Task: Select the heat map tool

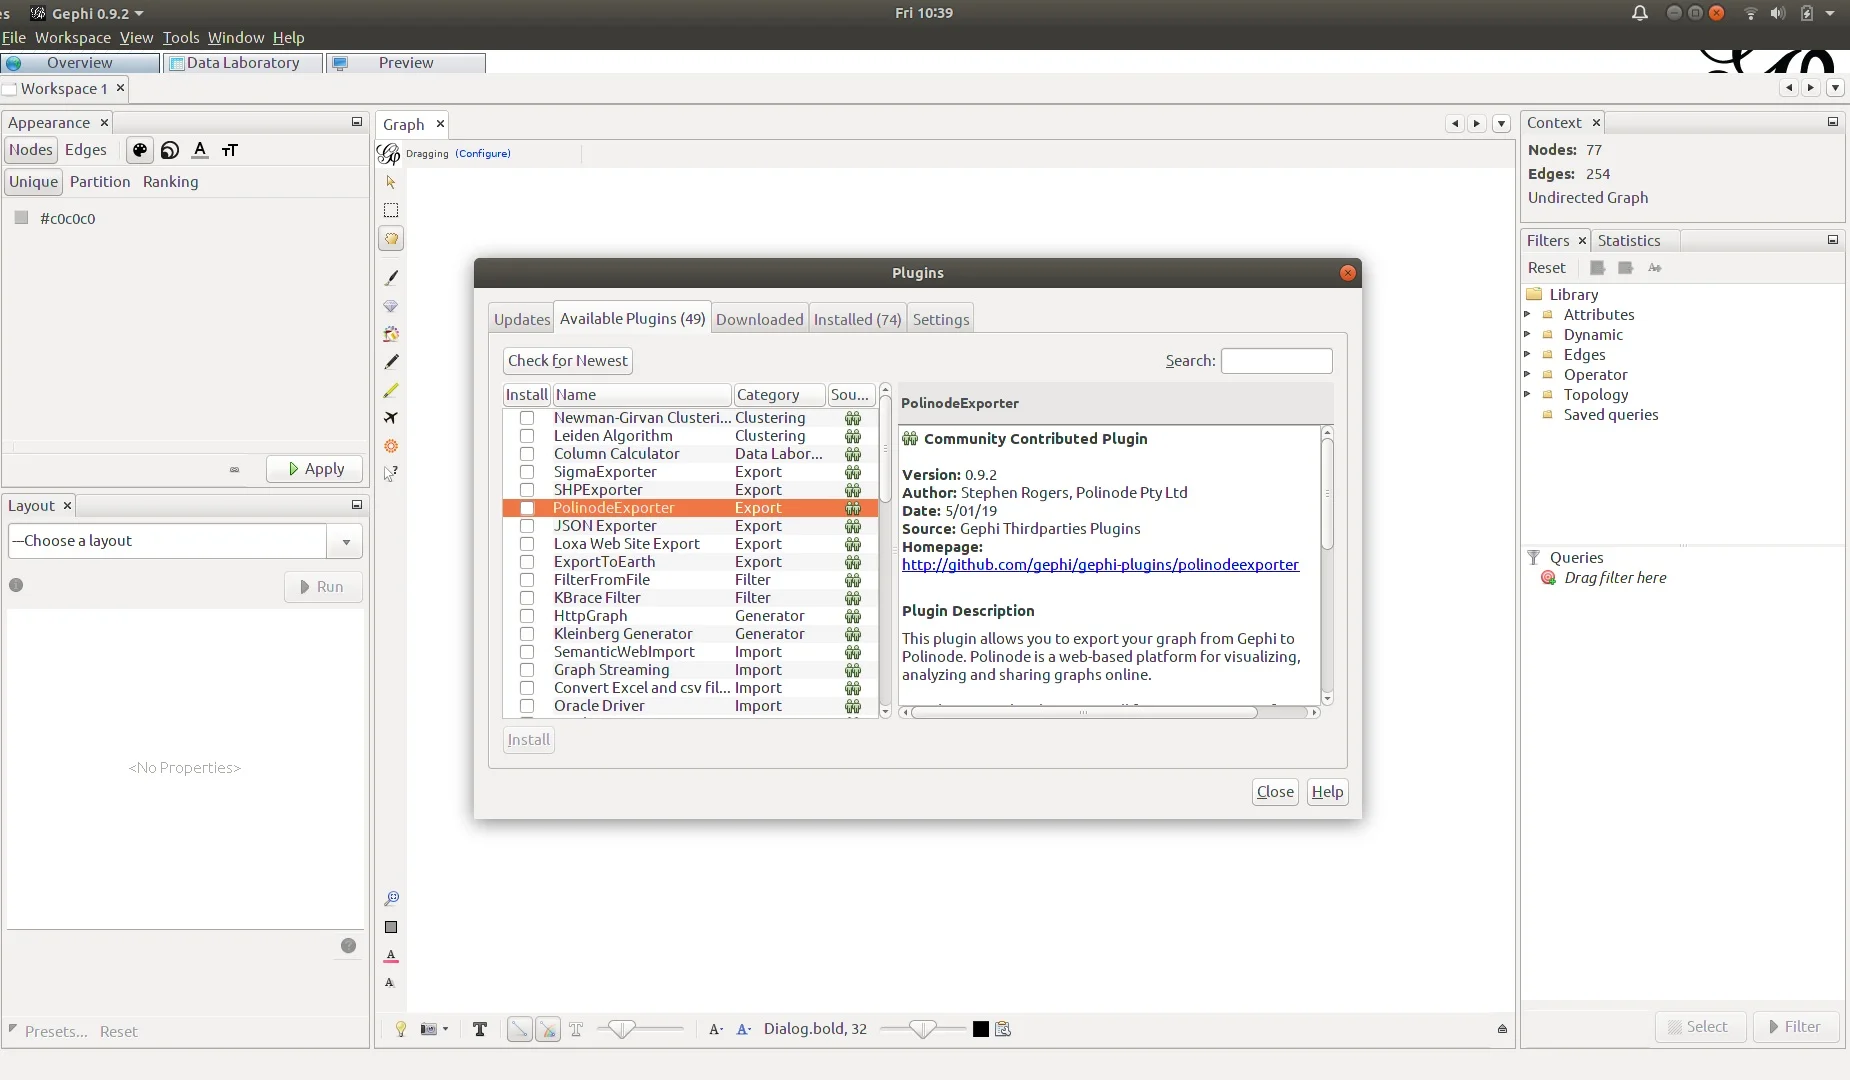Action: pyautogui.click(x=391, y=445)
